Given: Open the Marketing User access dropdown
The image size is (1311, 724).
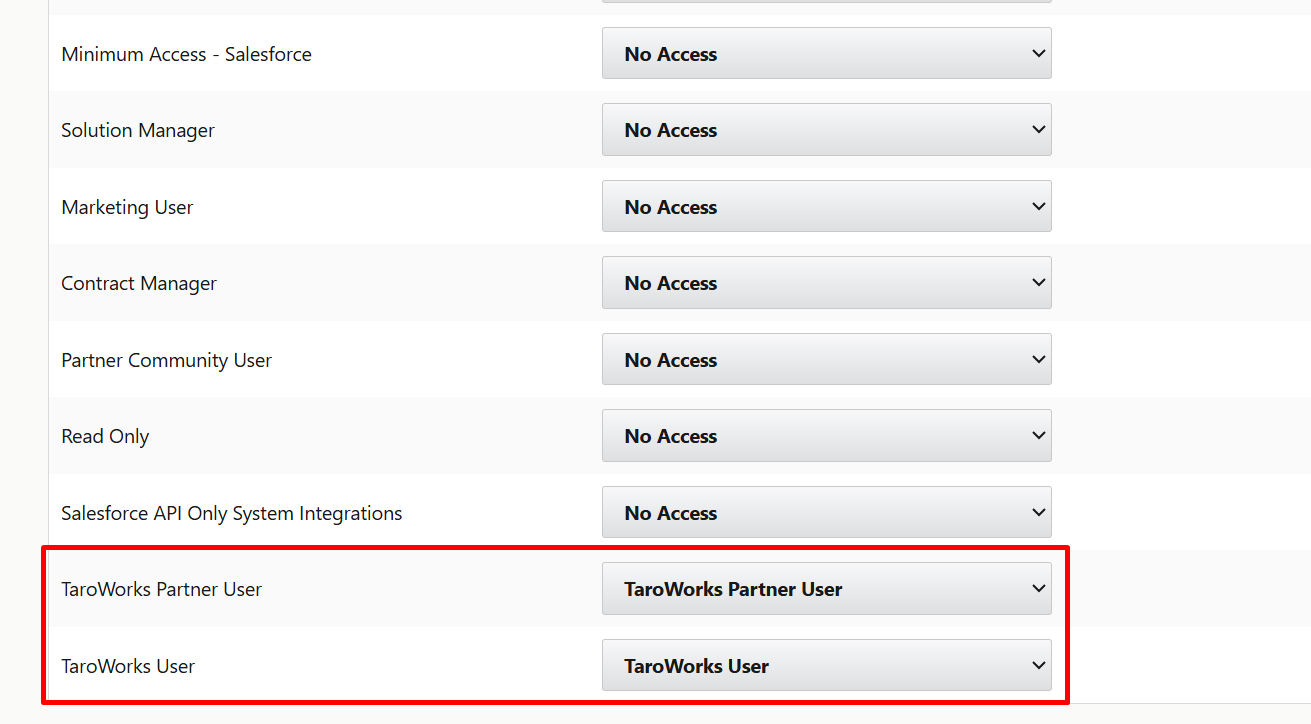Looking at the screenshot, I should (x=826, y=207).
